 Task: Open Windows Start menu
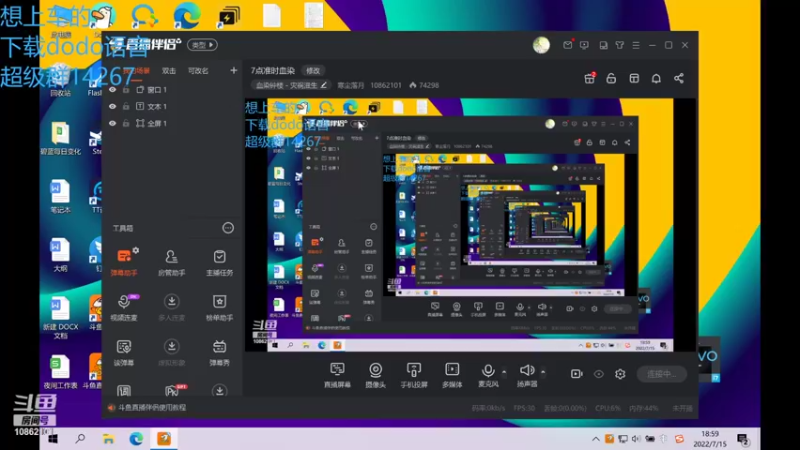pos(53,439)
